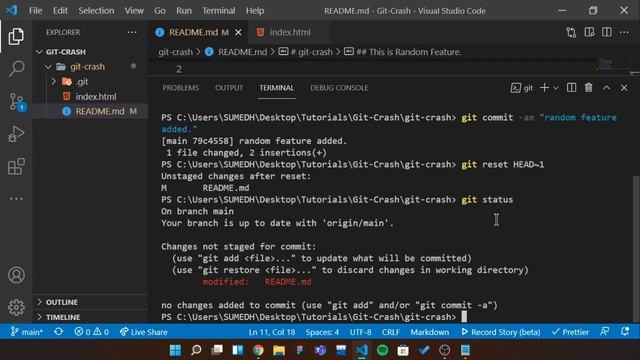Start Live Share from status bar
The height and width of the screenshot is (360, 640).
tap(143, 332)
